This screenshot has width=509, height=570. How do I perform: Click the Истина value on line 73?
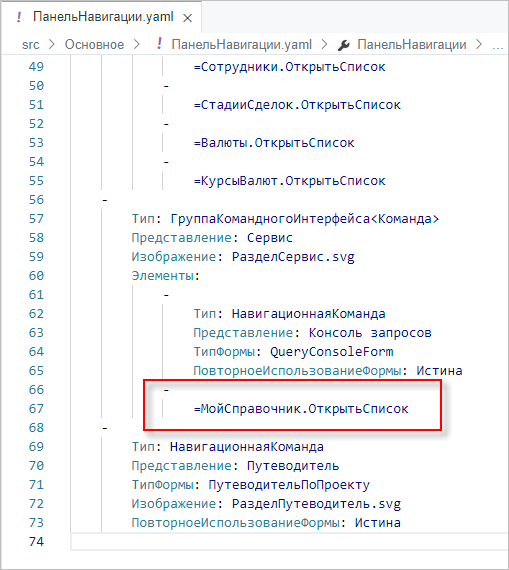[378, 523]
